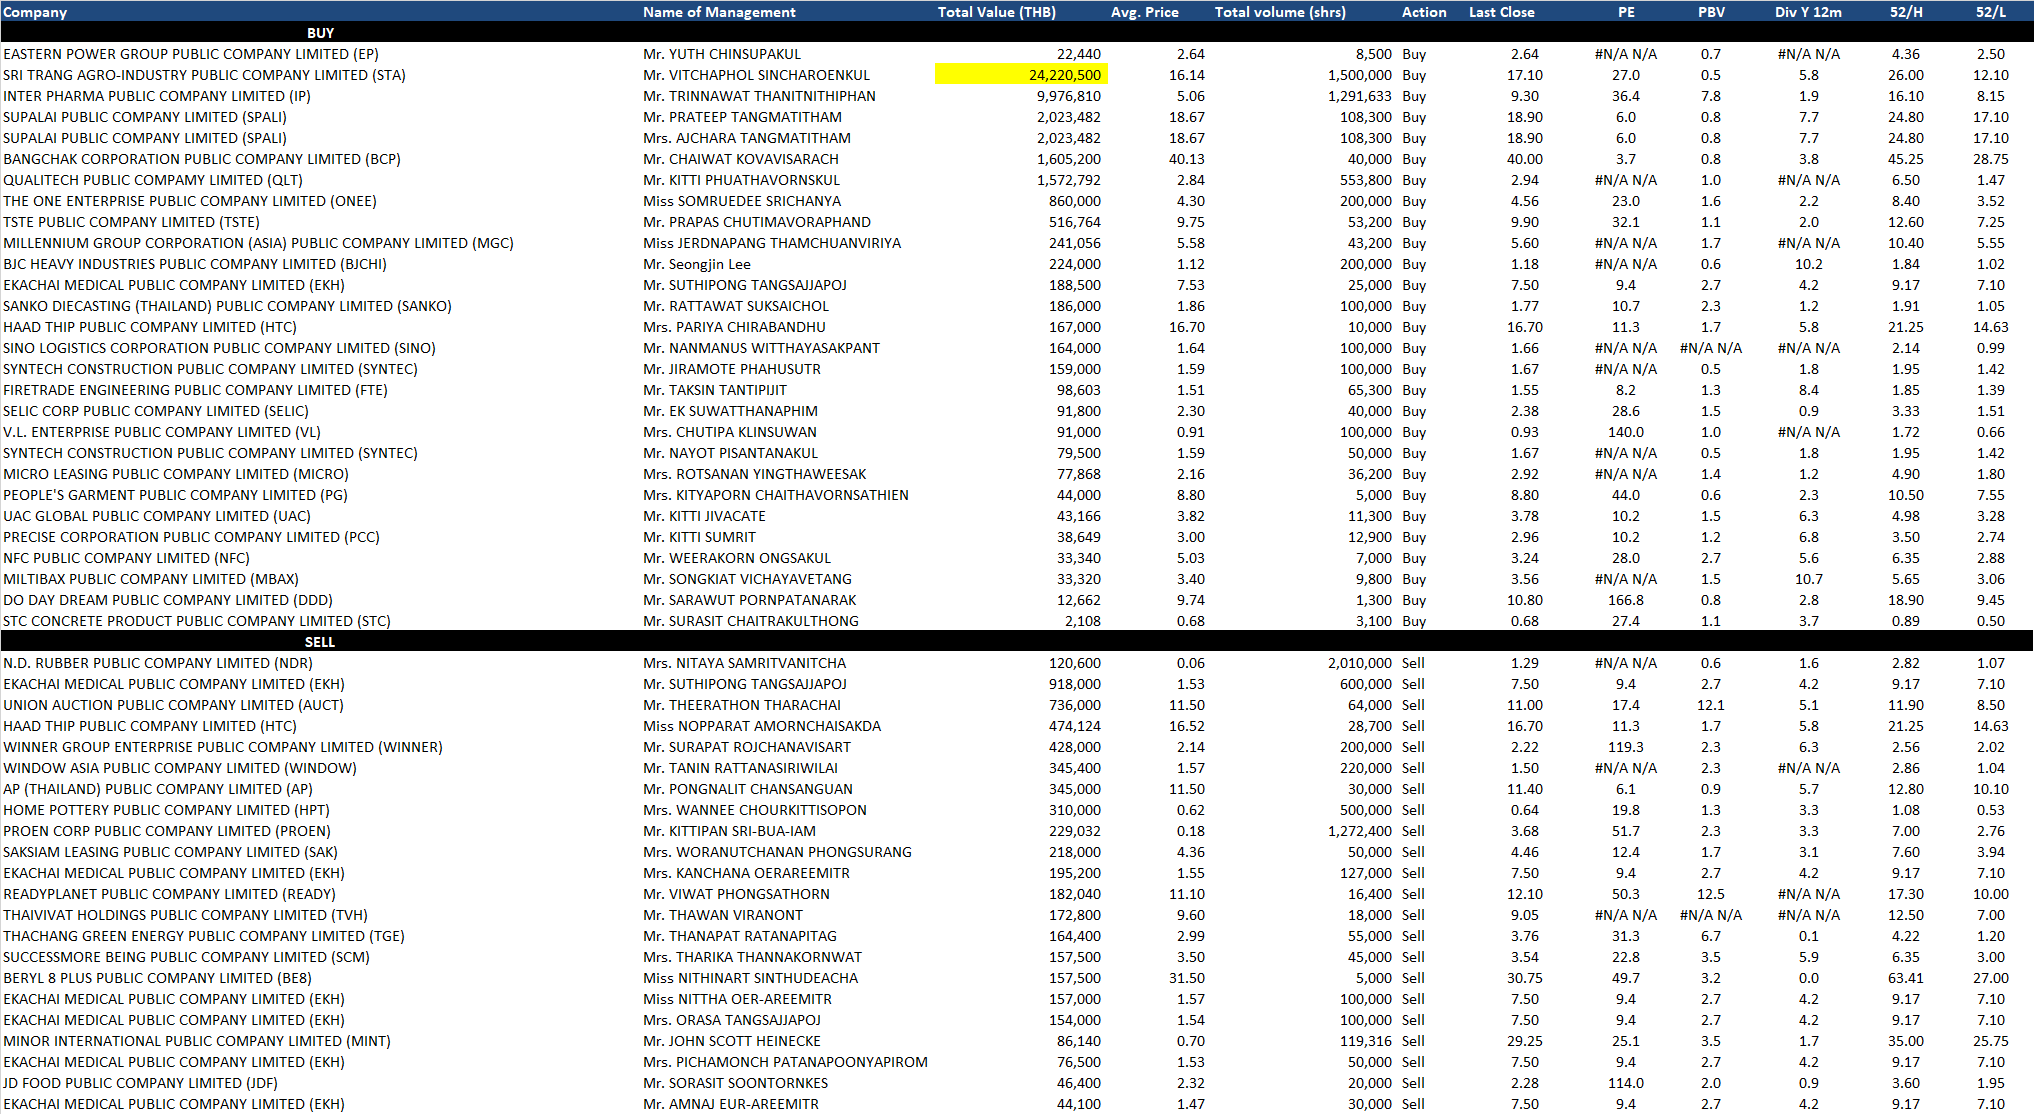Viewport: 2034px width, 1114px height.
Task: Select WINNER GROUP ENTERPRISE (WINNER) cell
Action: 222,747
